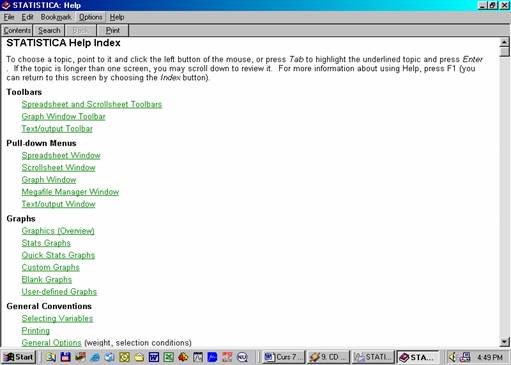Open Blank Graphs topic
Viewport: 511px width, 365px height.
tap(47, 280)
